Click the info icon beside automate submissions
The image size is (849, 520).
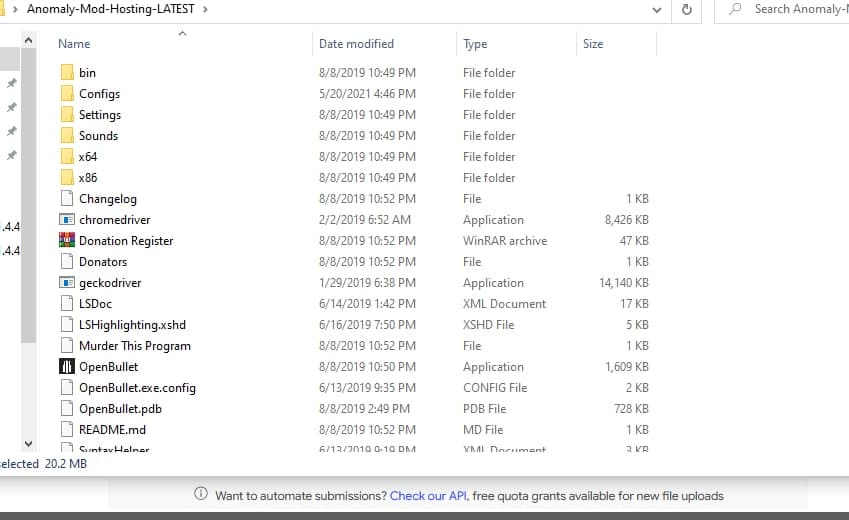point(201,493)
